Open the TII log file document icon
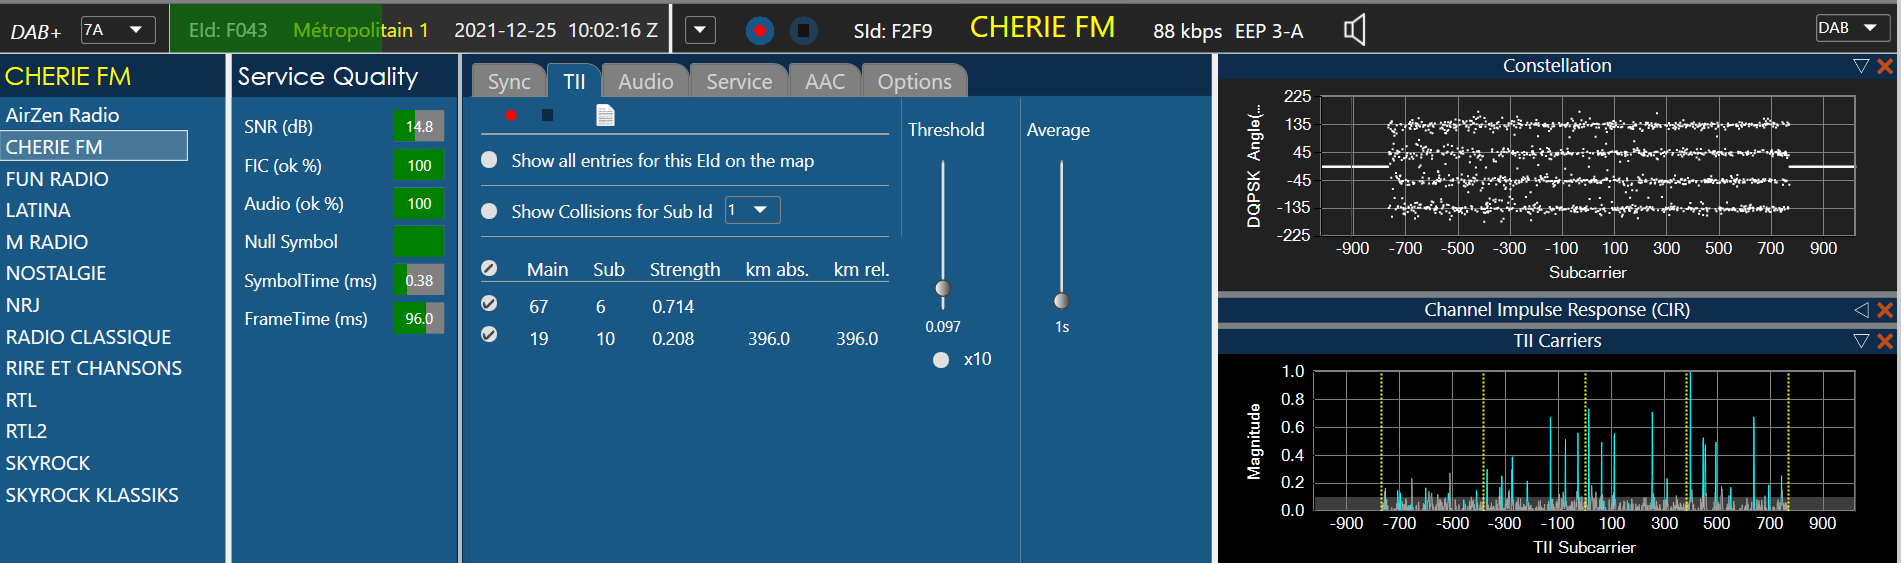 coord(605,115)
